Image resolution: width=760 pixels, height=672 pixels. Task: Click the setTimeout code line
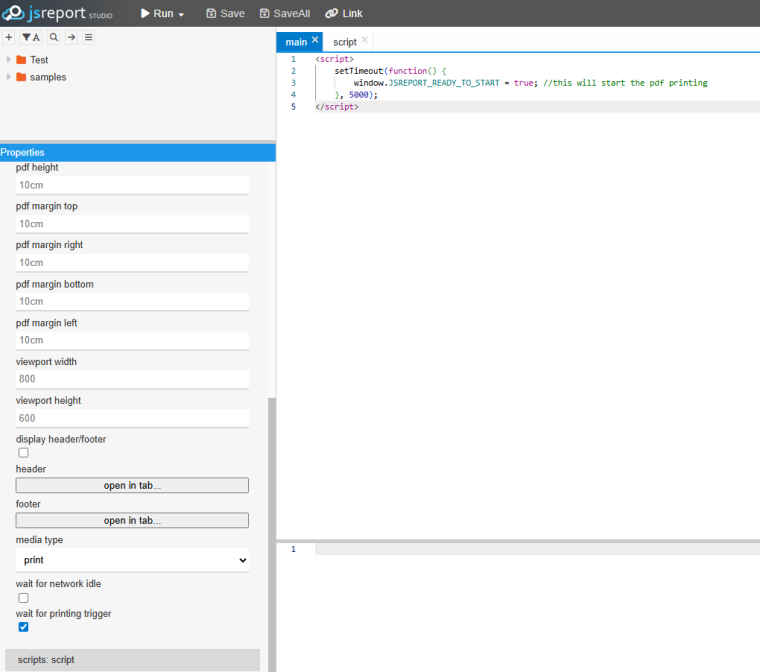(x=390, y=71)
